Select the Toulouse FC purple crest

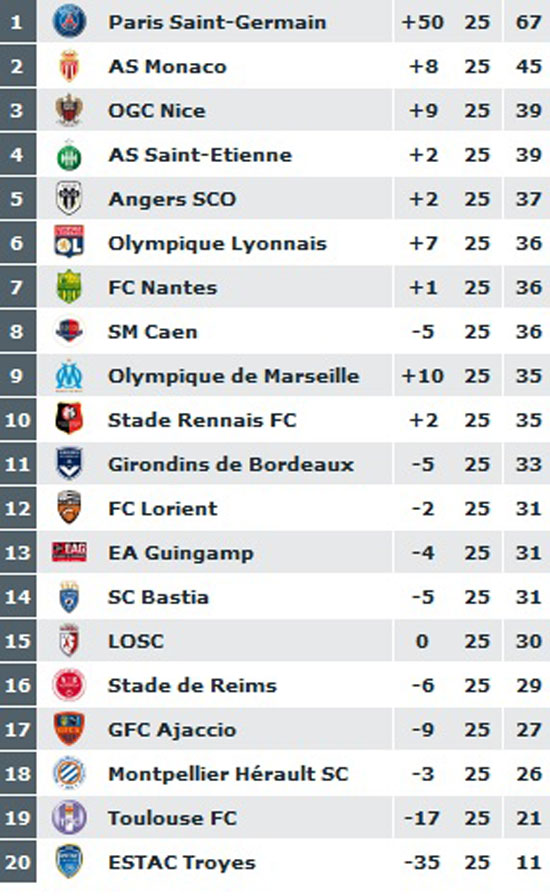coord(69,817)
